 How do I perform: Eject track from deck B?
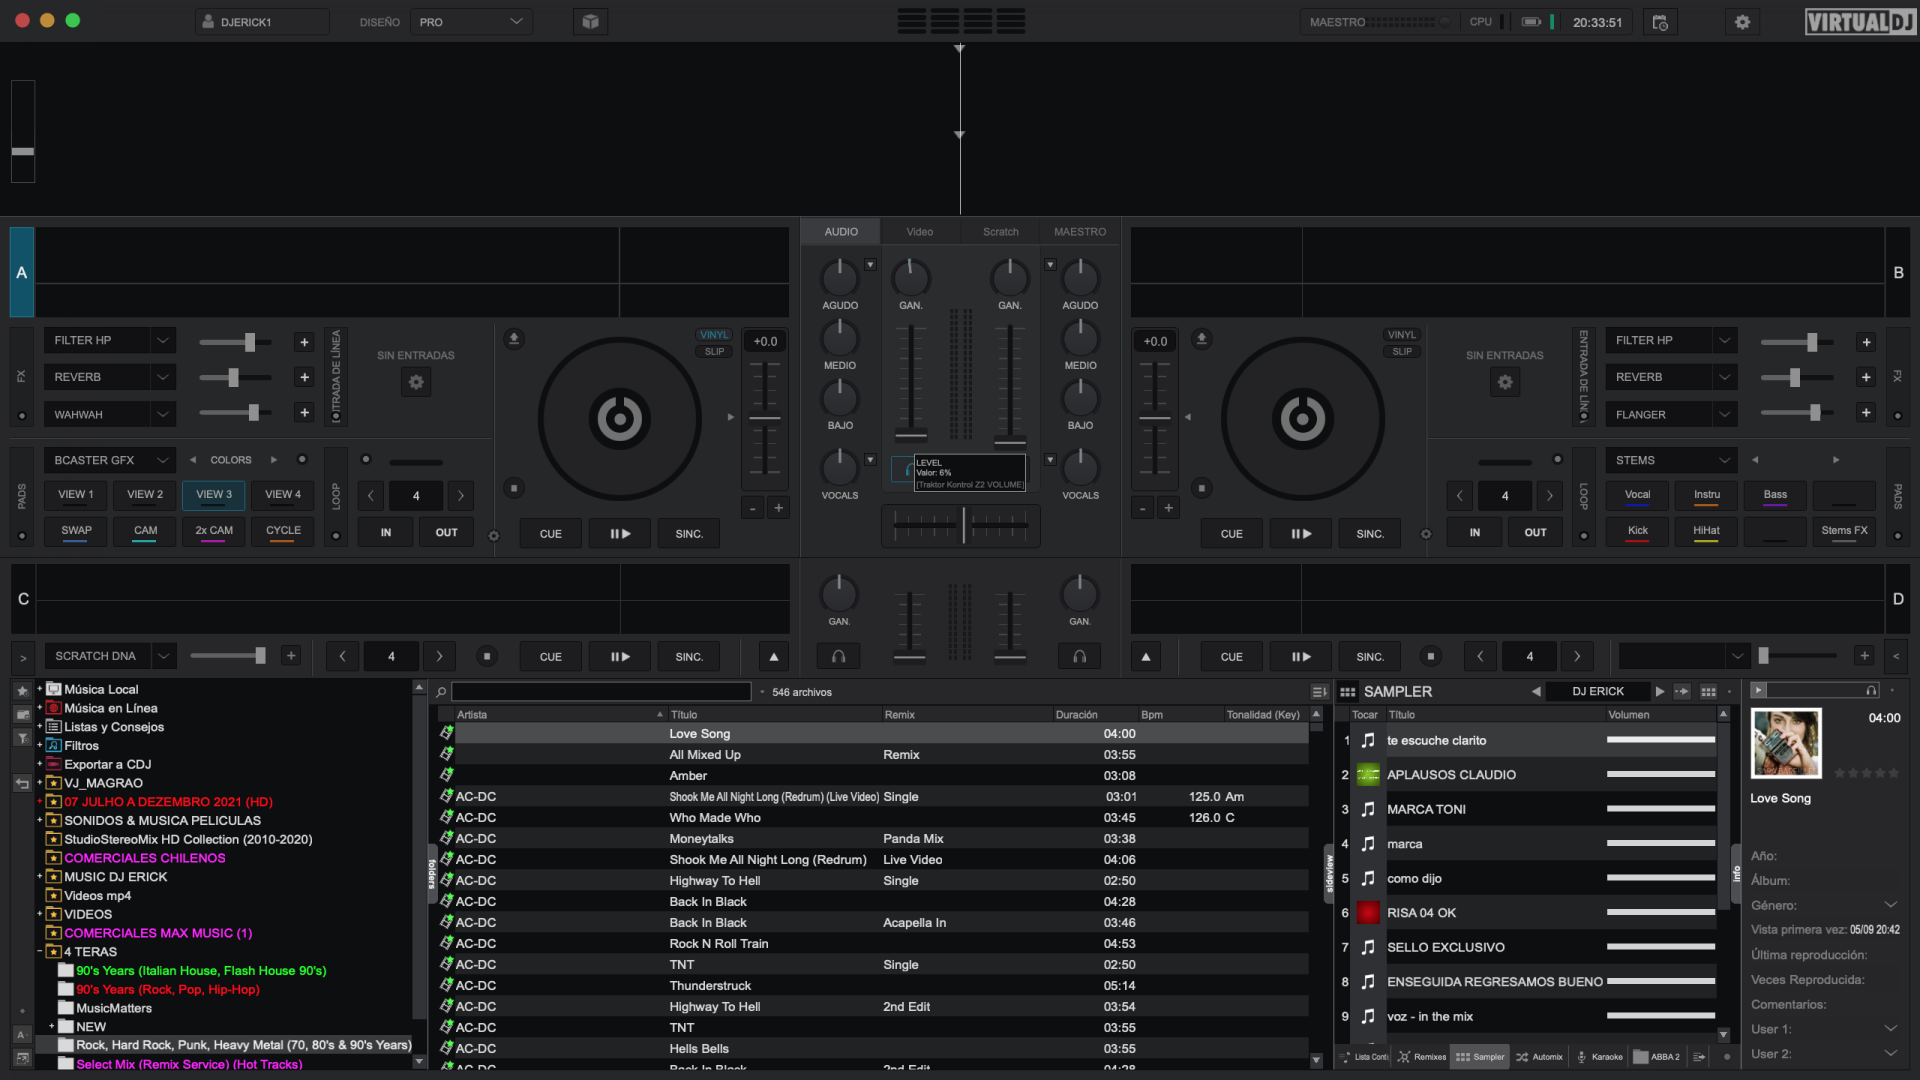1202,339
